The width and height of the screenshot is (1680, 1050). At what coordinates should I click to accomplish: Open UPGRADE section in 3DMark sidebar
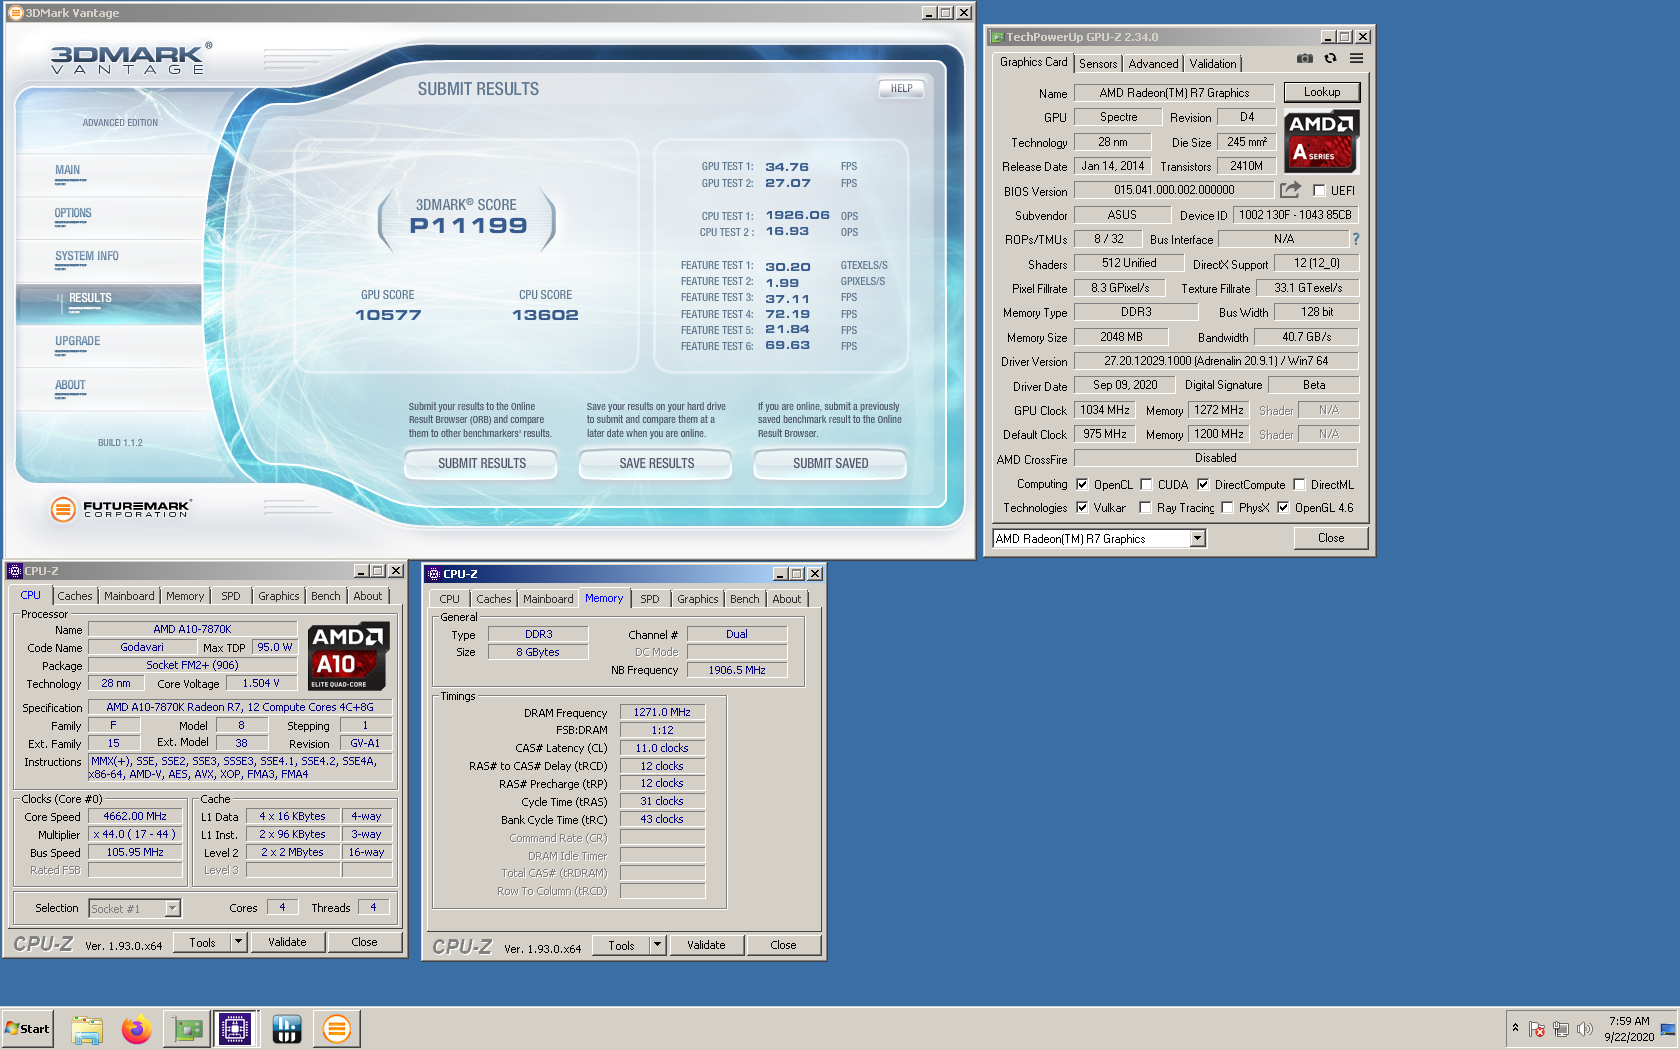78,342
